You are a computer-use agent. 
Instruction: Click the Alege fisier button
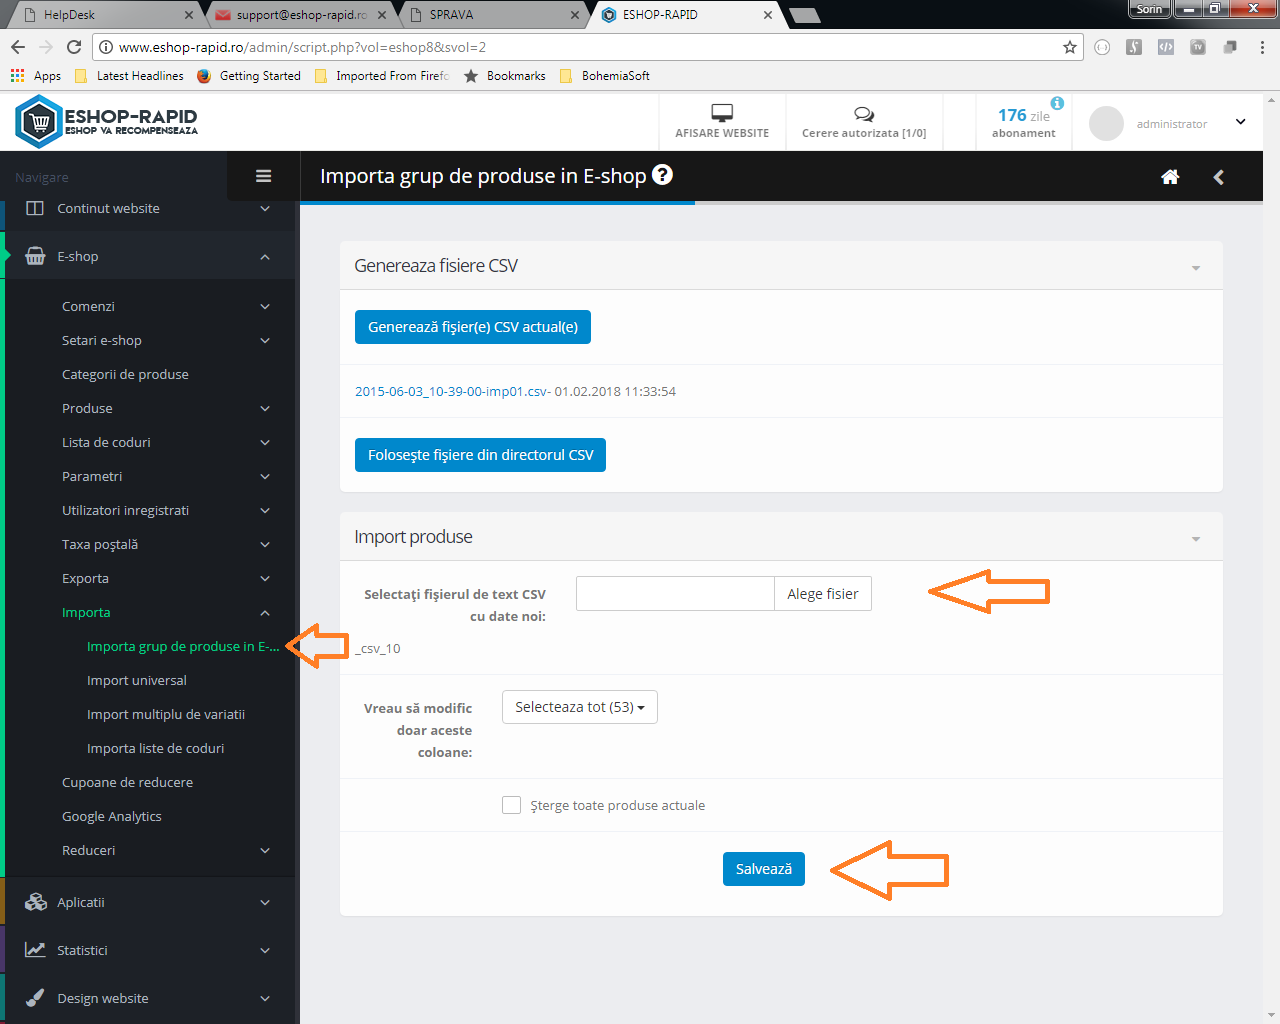click(x=823, y=594)
